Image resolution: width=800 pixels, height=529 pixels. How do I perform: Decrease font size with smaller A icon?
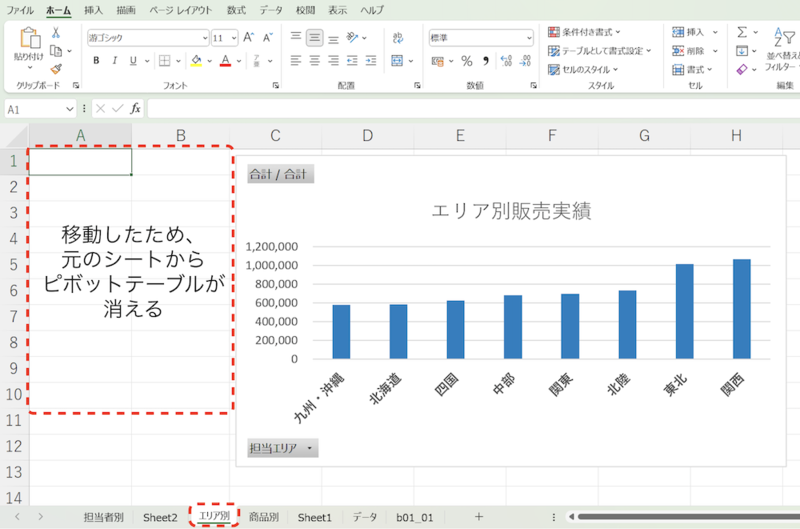[267, 38]
